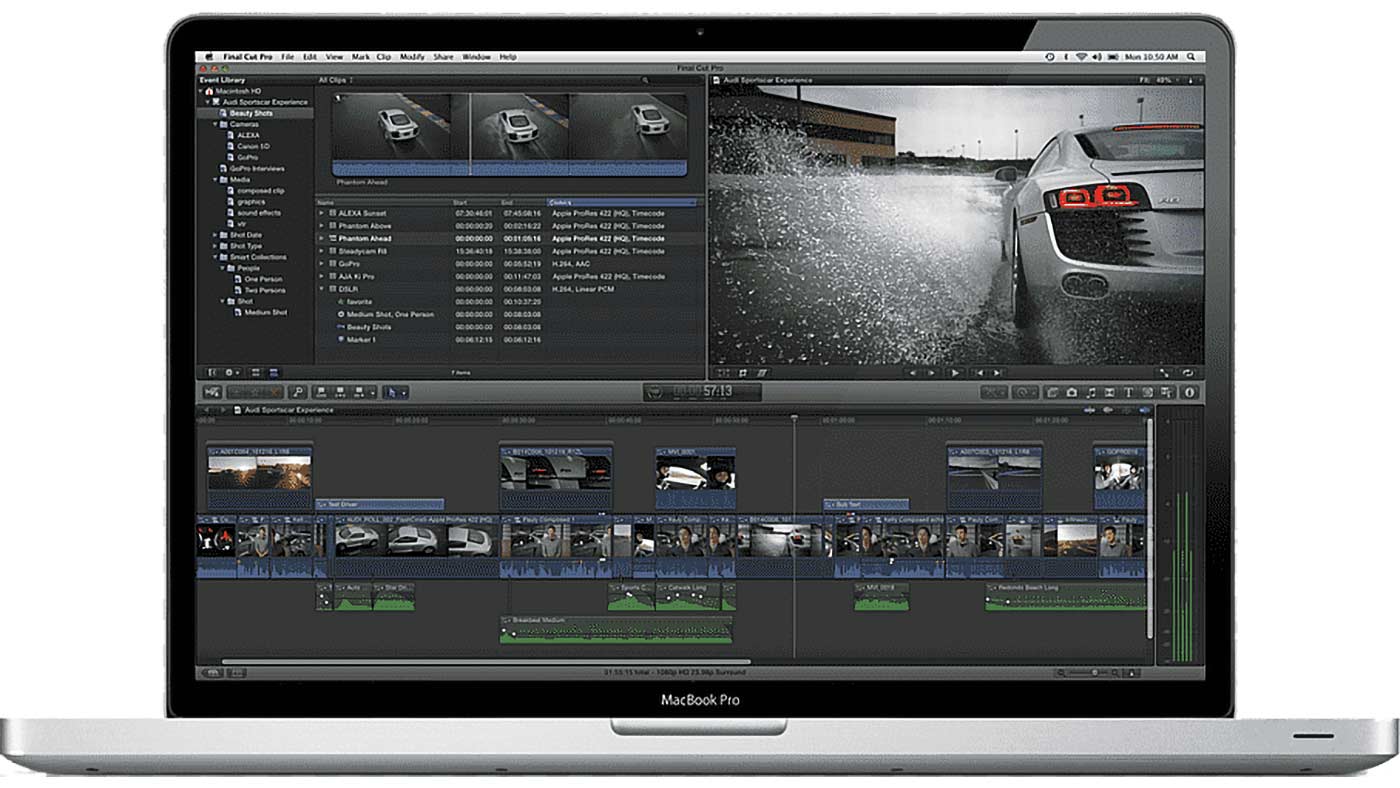Open the gear action menu in Event Library
This screenshot has width=1400, height=788.
tap(229, 372)
